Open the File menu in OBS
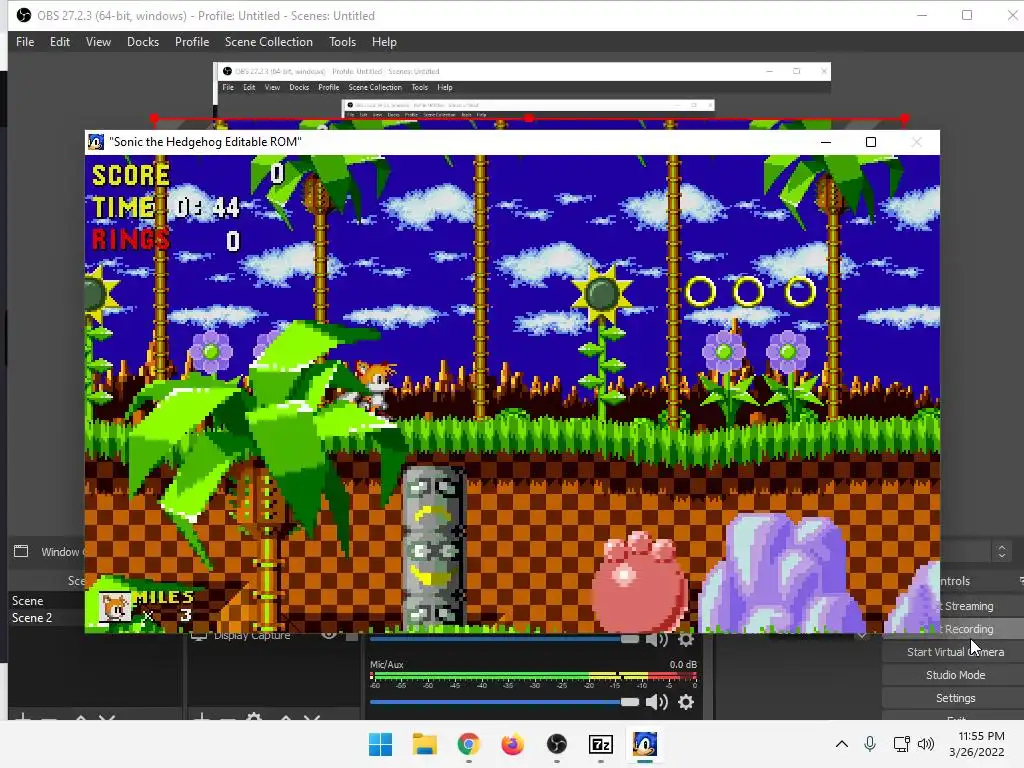This screenshot has height=768, width=1024. tap(25, 42)
